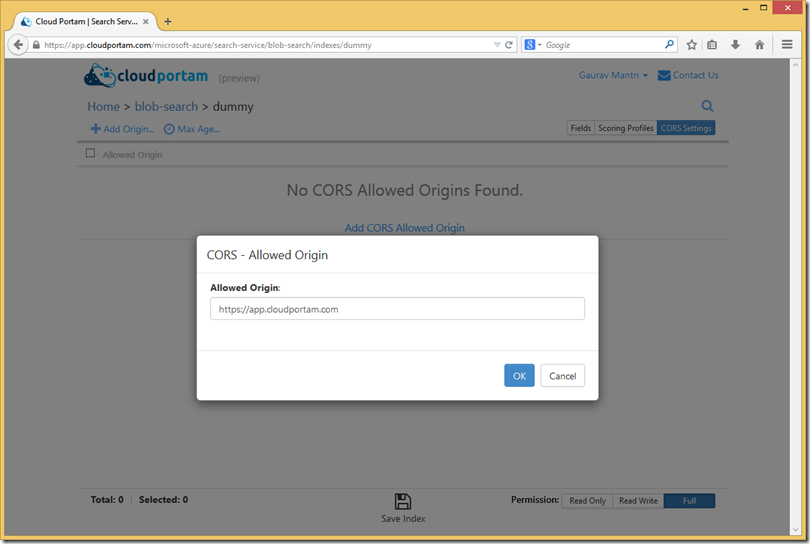Open the downloads arrow icon

pos(736,45)
